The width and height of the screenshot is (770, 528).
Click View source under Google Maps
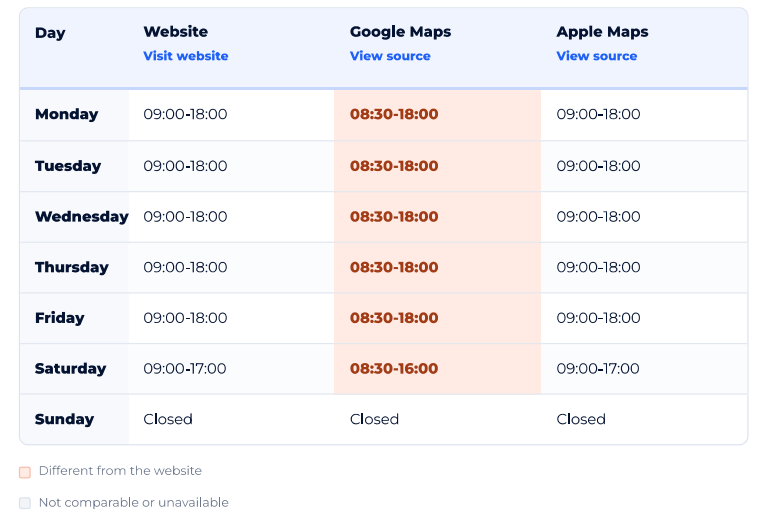(390, 56)
